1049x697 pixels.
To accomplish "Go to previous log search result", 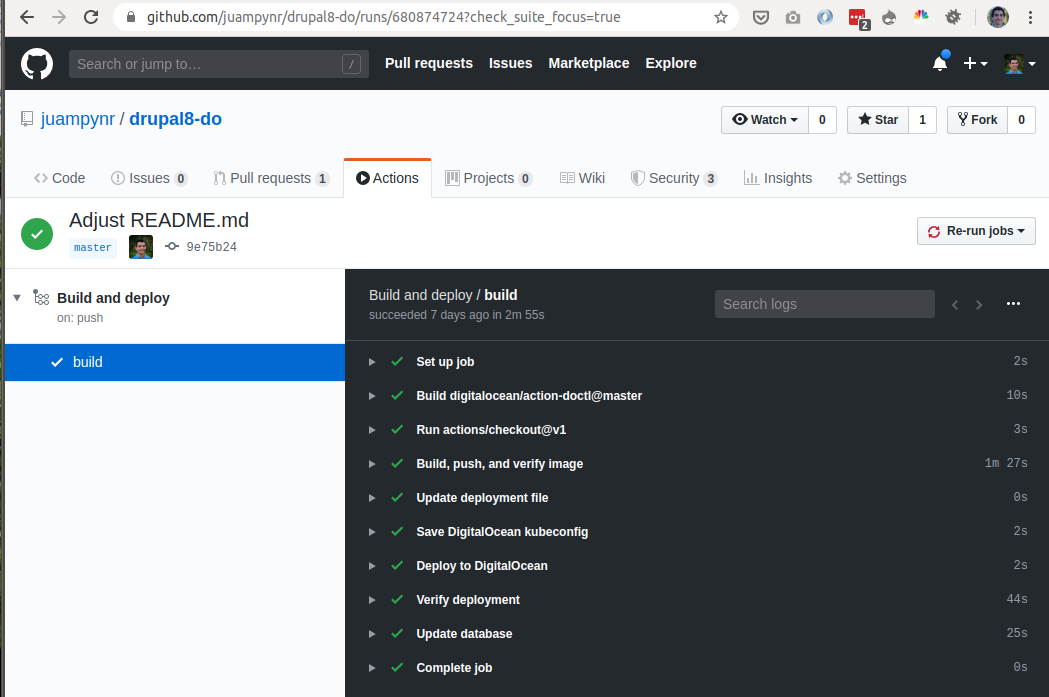I will (x=955, y=305).
